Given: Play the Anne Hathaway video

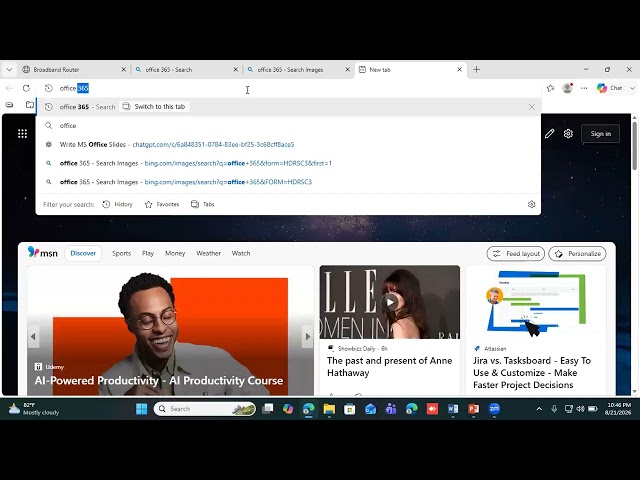Looking at the screenshot, I should [390, 302].
